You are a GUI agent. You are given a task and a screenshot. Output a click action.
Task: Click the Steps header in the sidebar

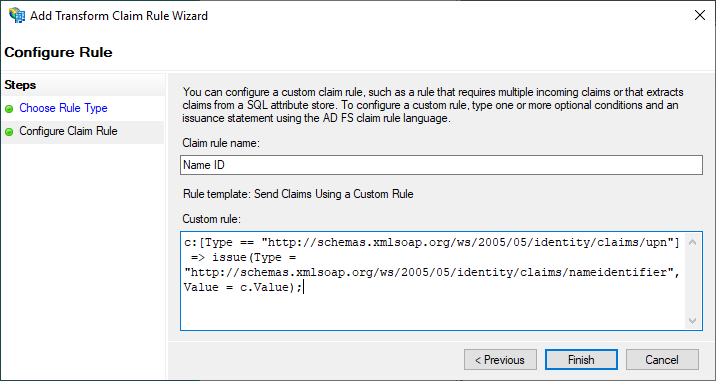click(20, 85)
